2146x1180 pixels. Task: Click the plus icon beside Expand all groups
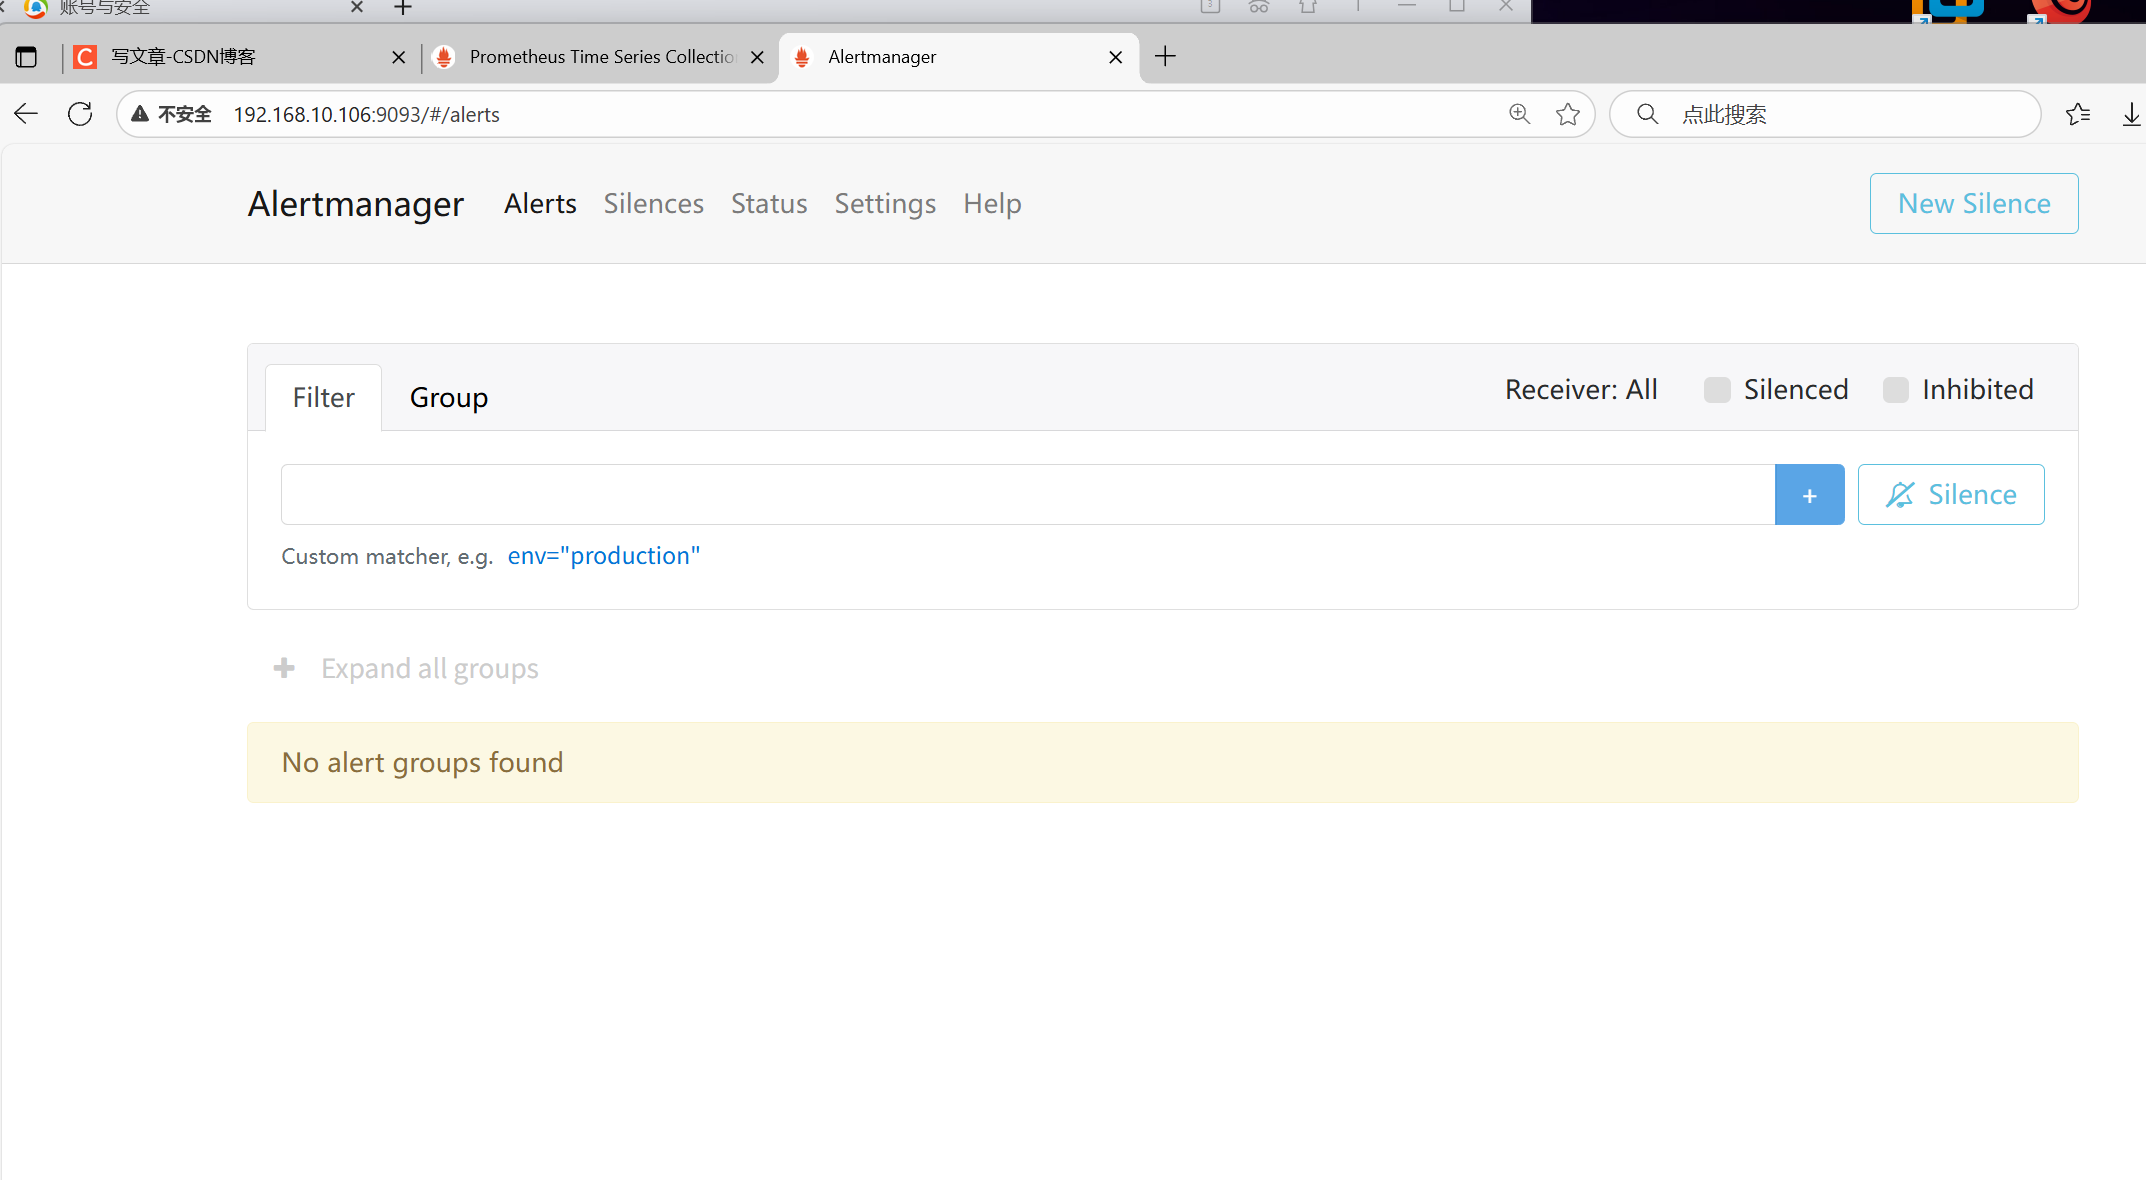click(284, 667)
